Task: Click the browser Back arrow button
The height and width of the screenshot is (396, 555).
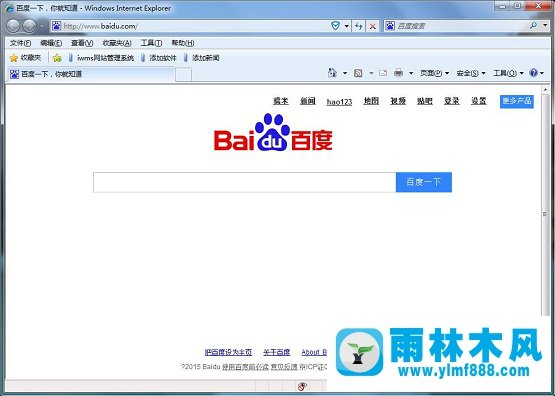Action: click(x=13, y=26)
